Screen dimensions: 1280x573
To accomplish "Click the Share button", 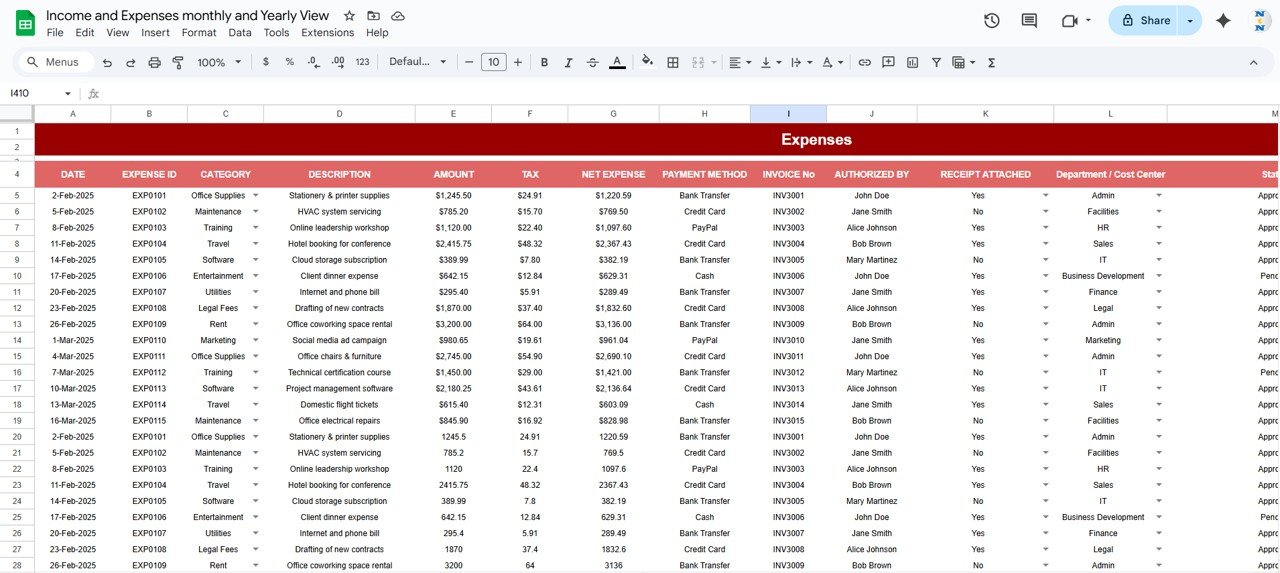I will tap(1144, 20).
